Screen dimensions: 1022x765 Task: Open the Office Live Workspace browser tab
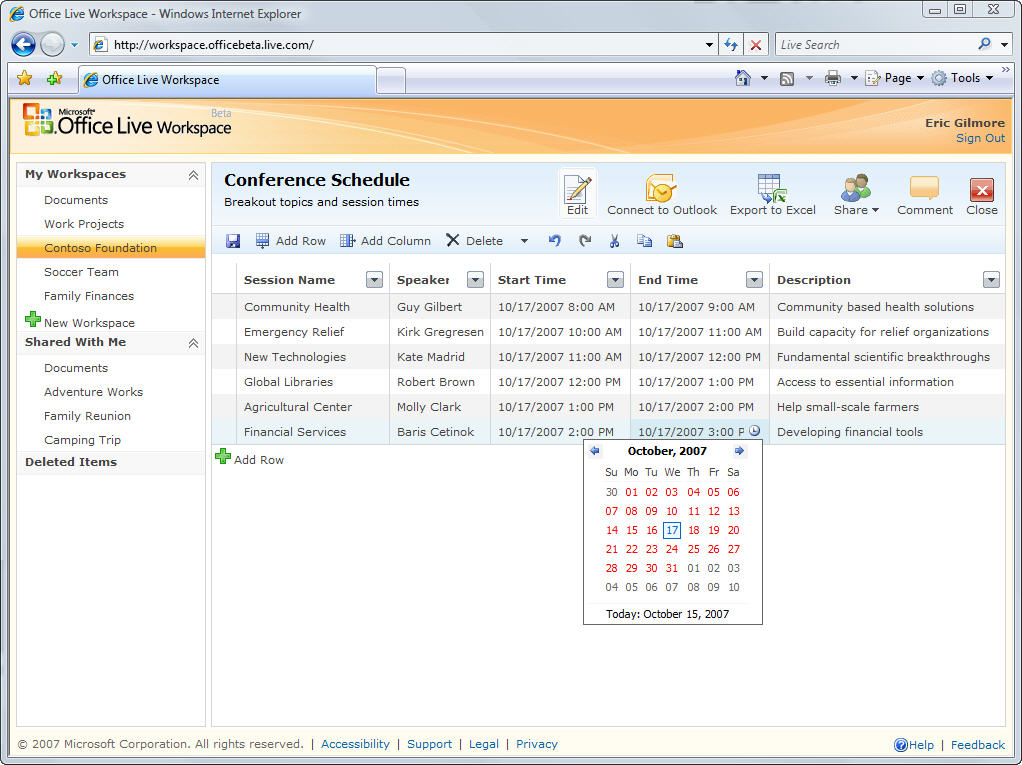click(x=228, y=80)
